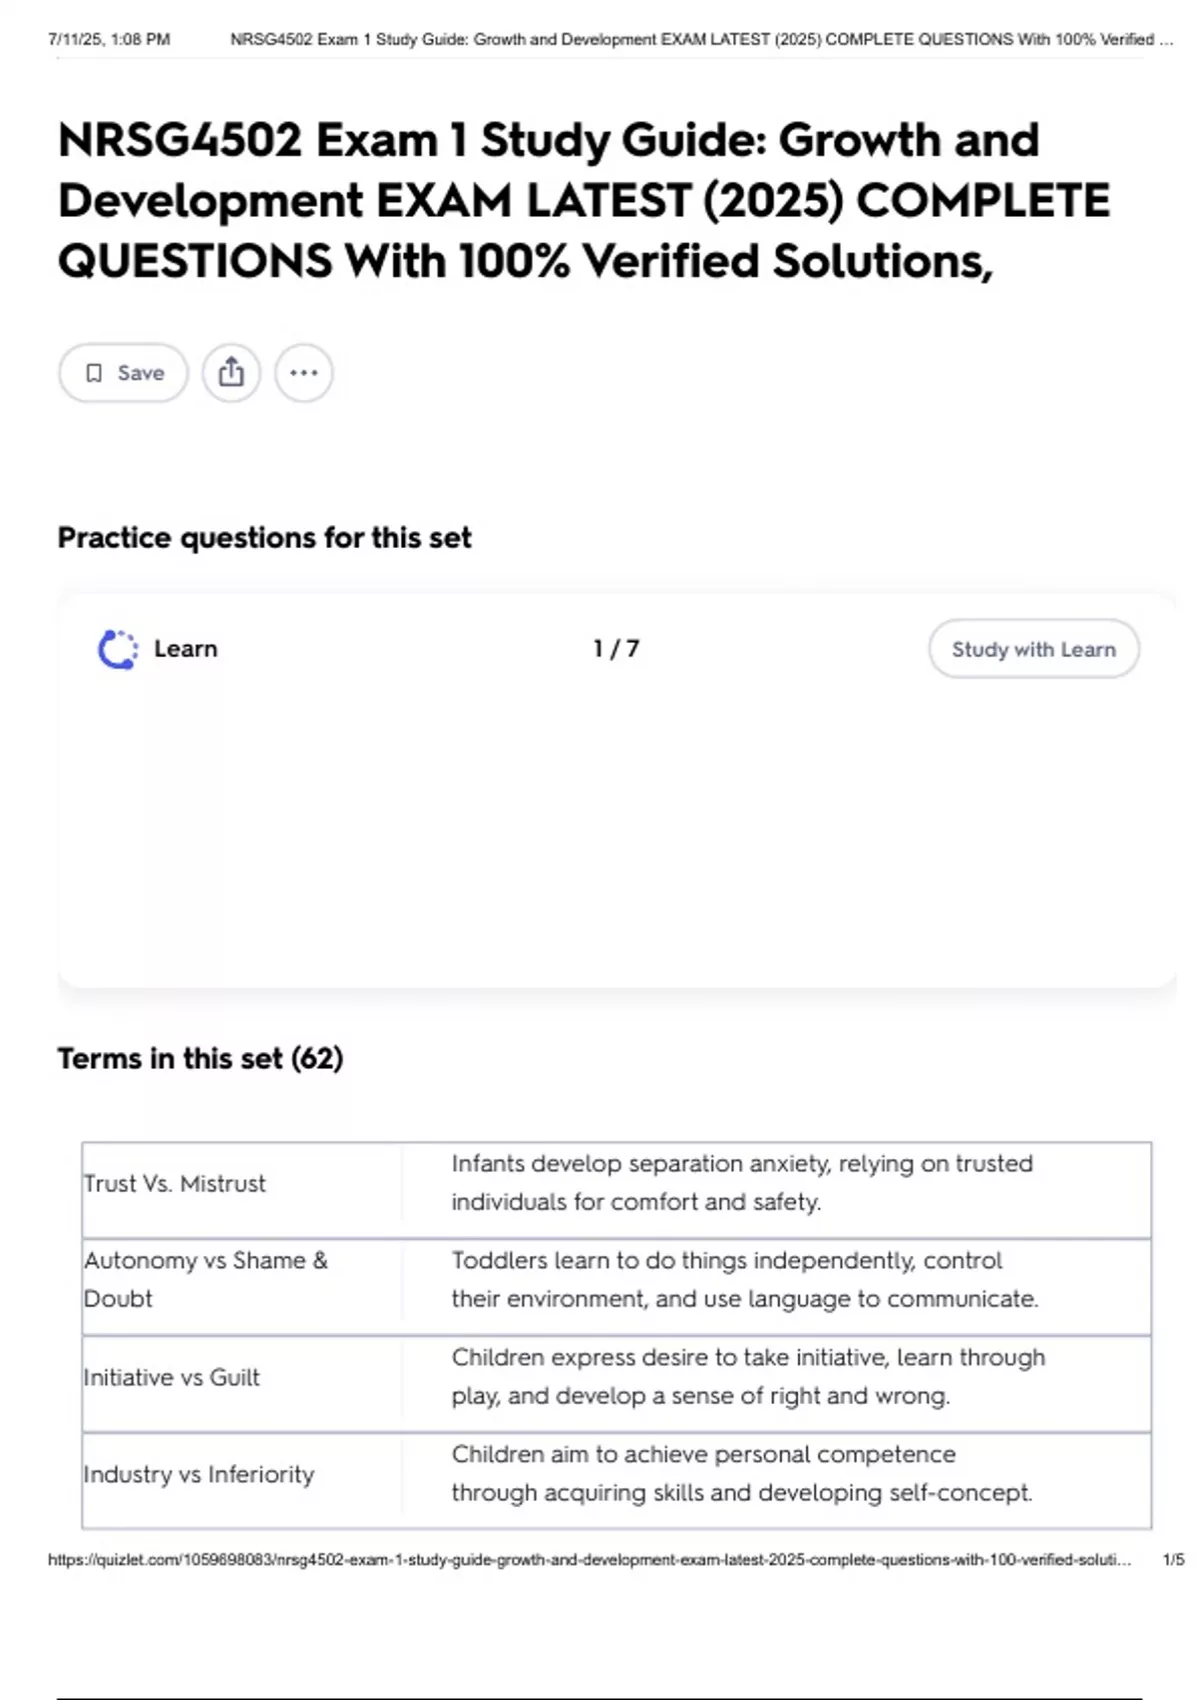Select the Learn label in practice card
Screen dimensions: 1200x1700
pos(186,649)
